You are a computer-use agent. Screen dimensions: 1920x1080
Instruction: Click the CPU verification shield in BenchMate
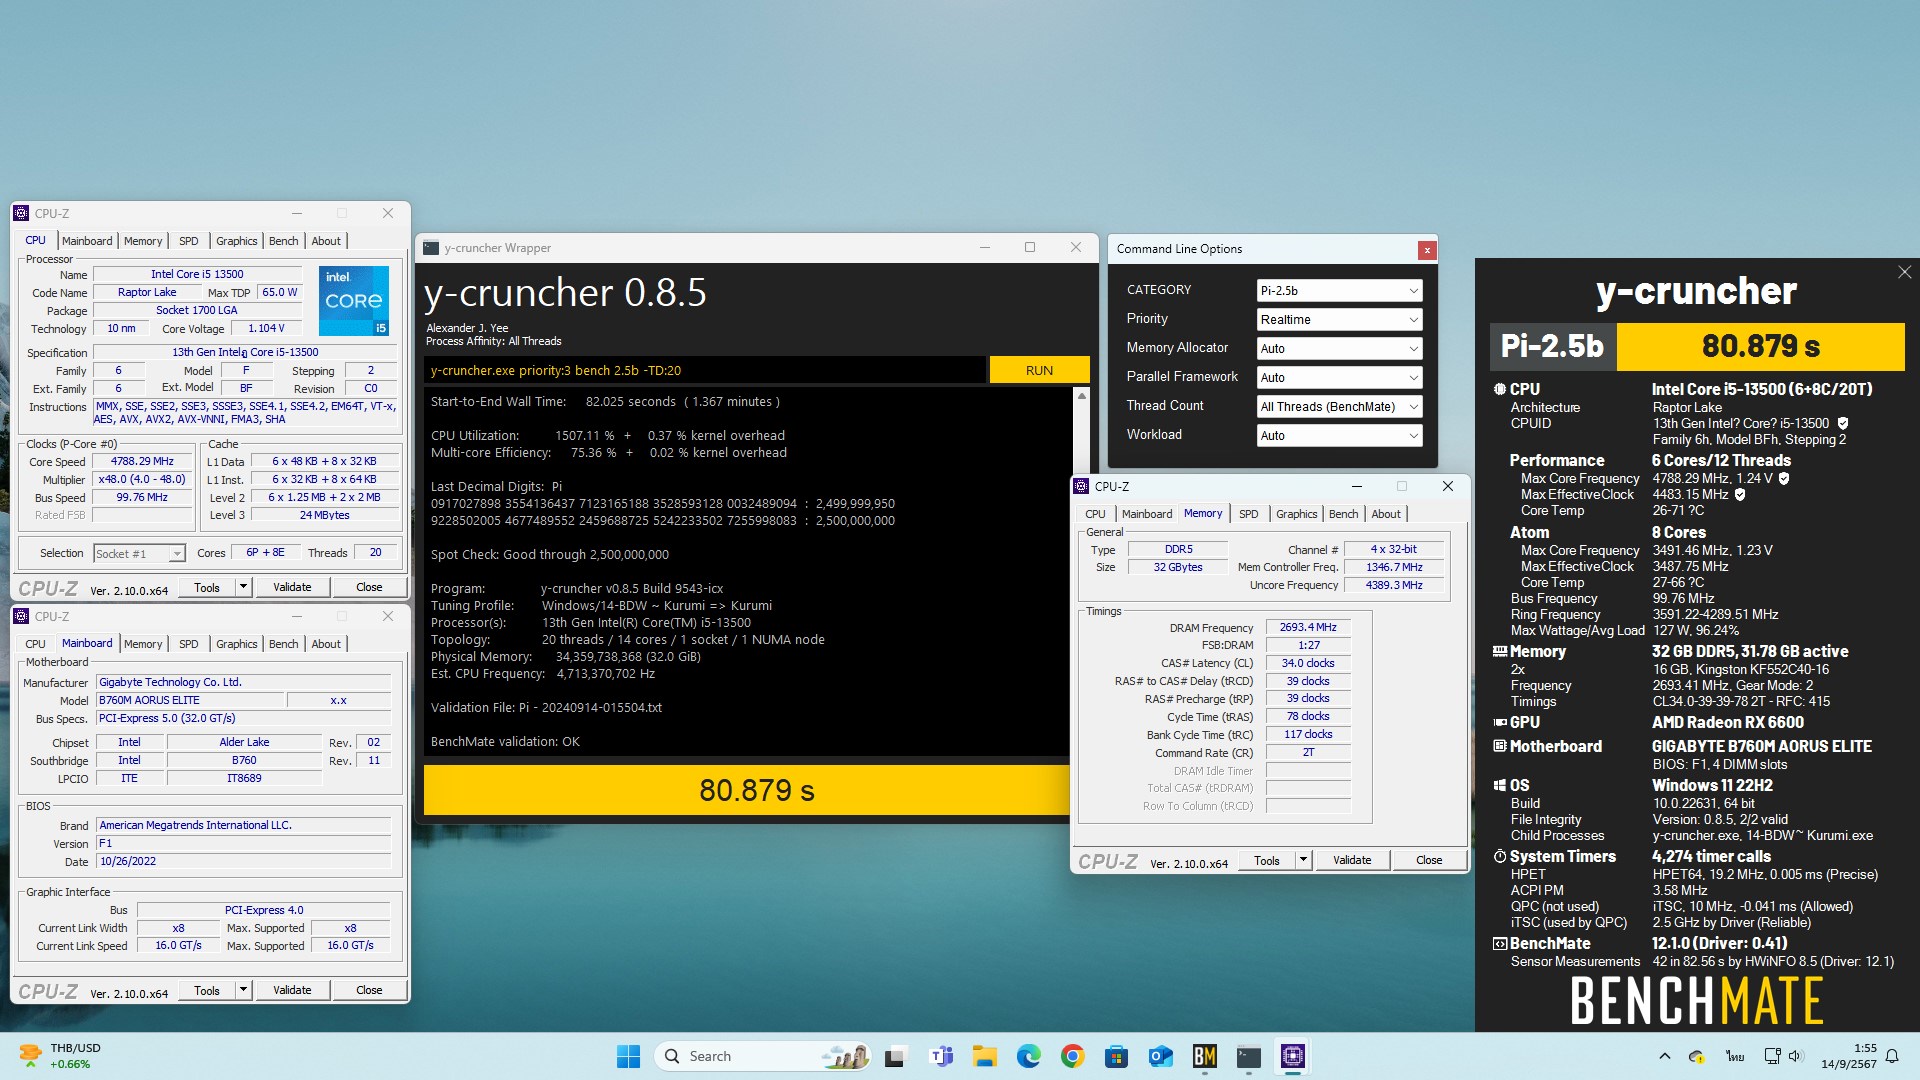coord(1843,423)
